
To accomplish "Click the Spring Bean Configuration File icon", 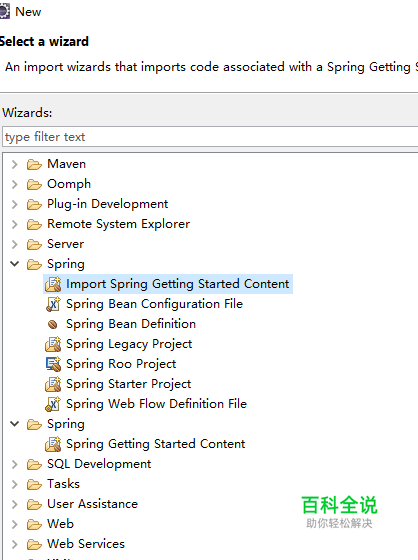I will point(53,304).
